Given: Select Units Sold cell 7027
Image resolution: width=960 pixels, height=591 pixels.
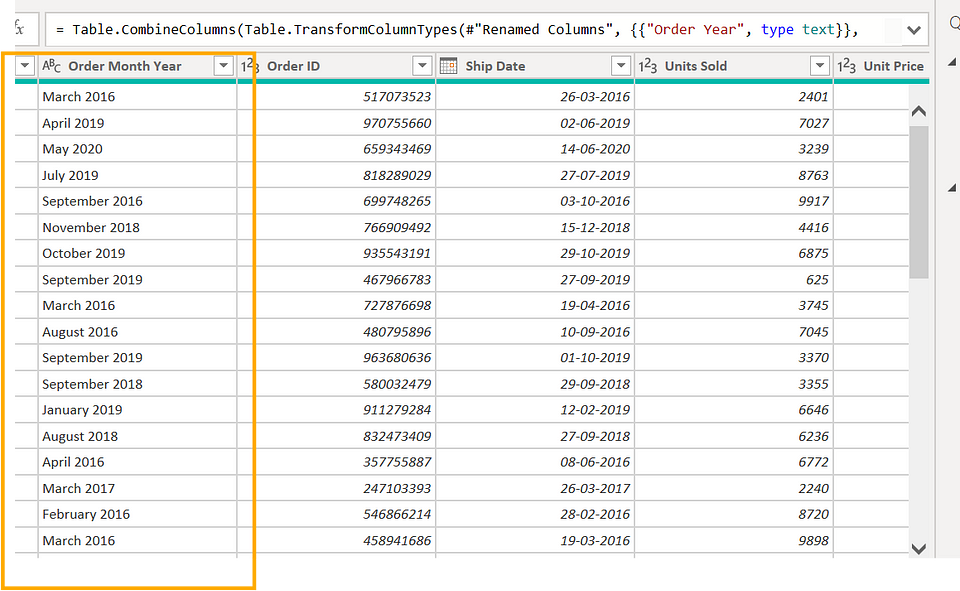Looking at the screenshot, I should click(x=733, y=123).
